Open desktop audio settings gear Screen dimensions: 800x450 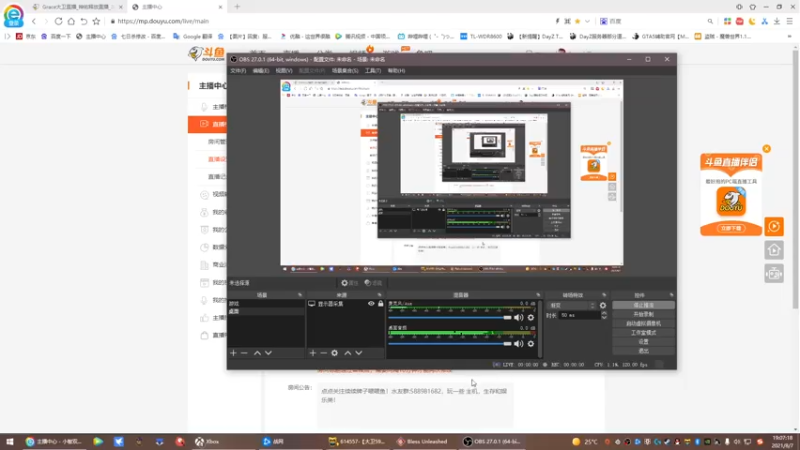point(531,344)
